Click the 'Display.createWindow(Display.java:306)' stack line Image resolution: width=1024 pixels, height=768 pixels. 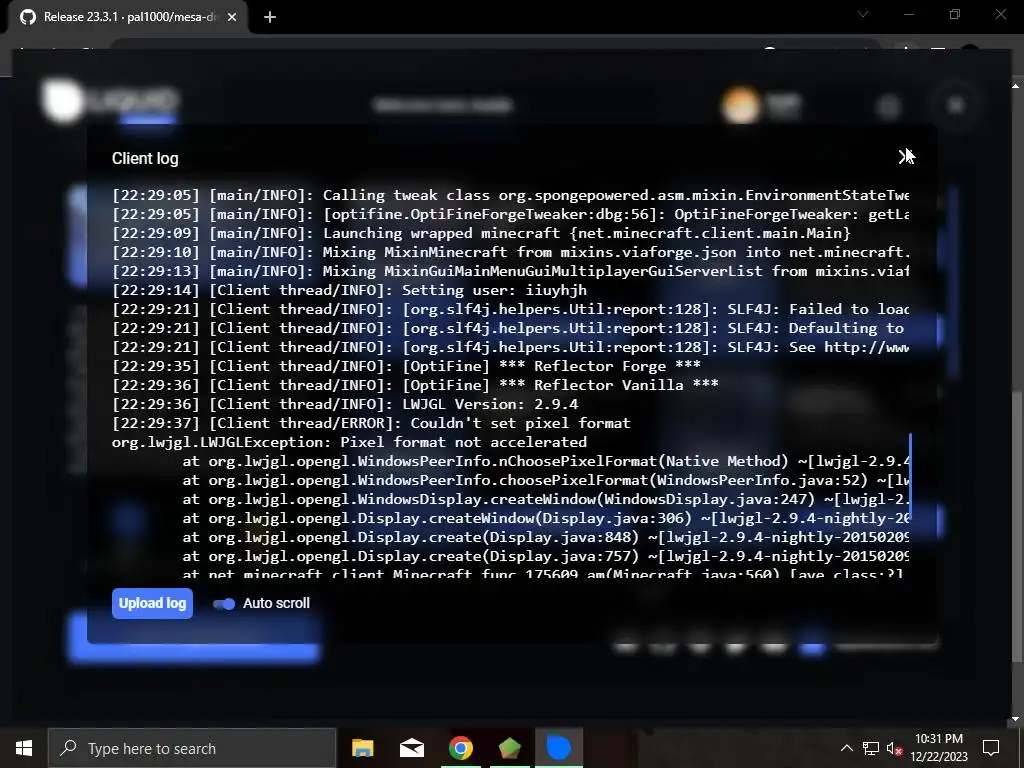pos(546,519)
